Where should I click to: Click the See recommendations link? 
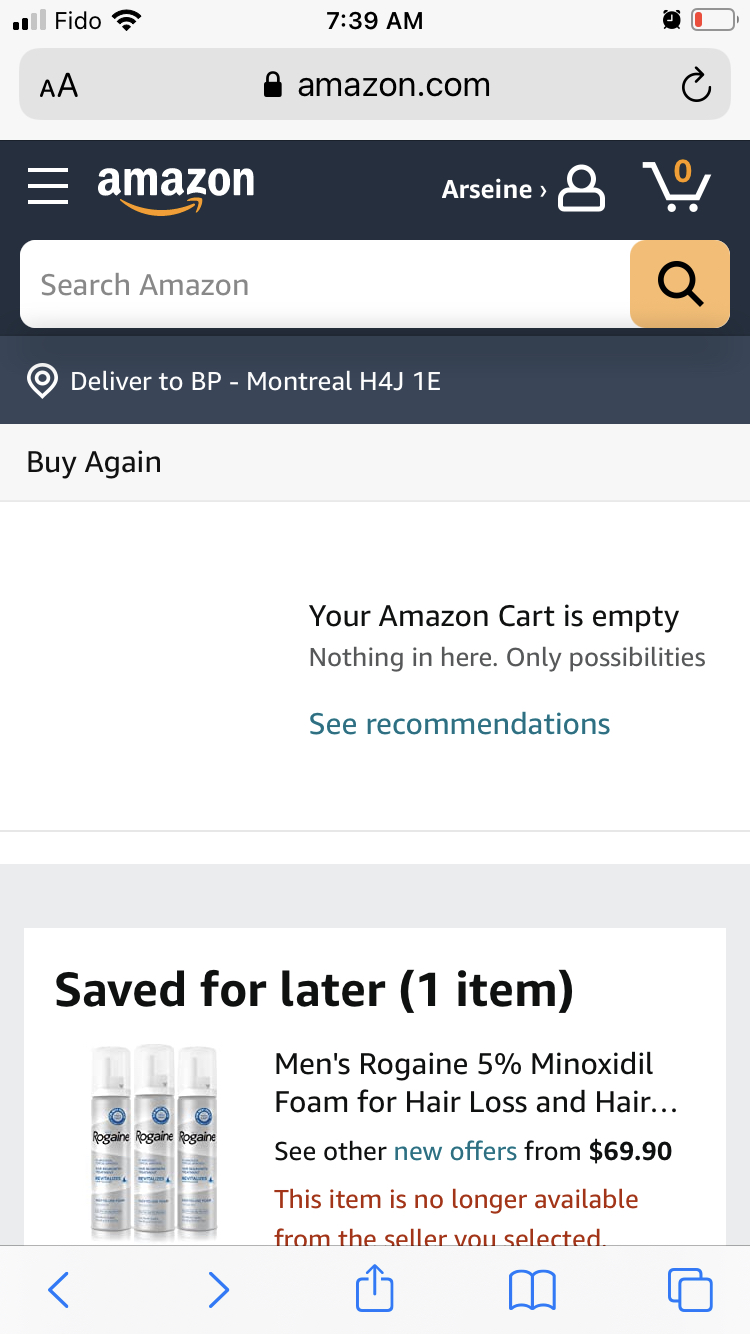tap(459, 724)
